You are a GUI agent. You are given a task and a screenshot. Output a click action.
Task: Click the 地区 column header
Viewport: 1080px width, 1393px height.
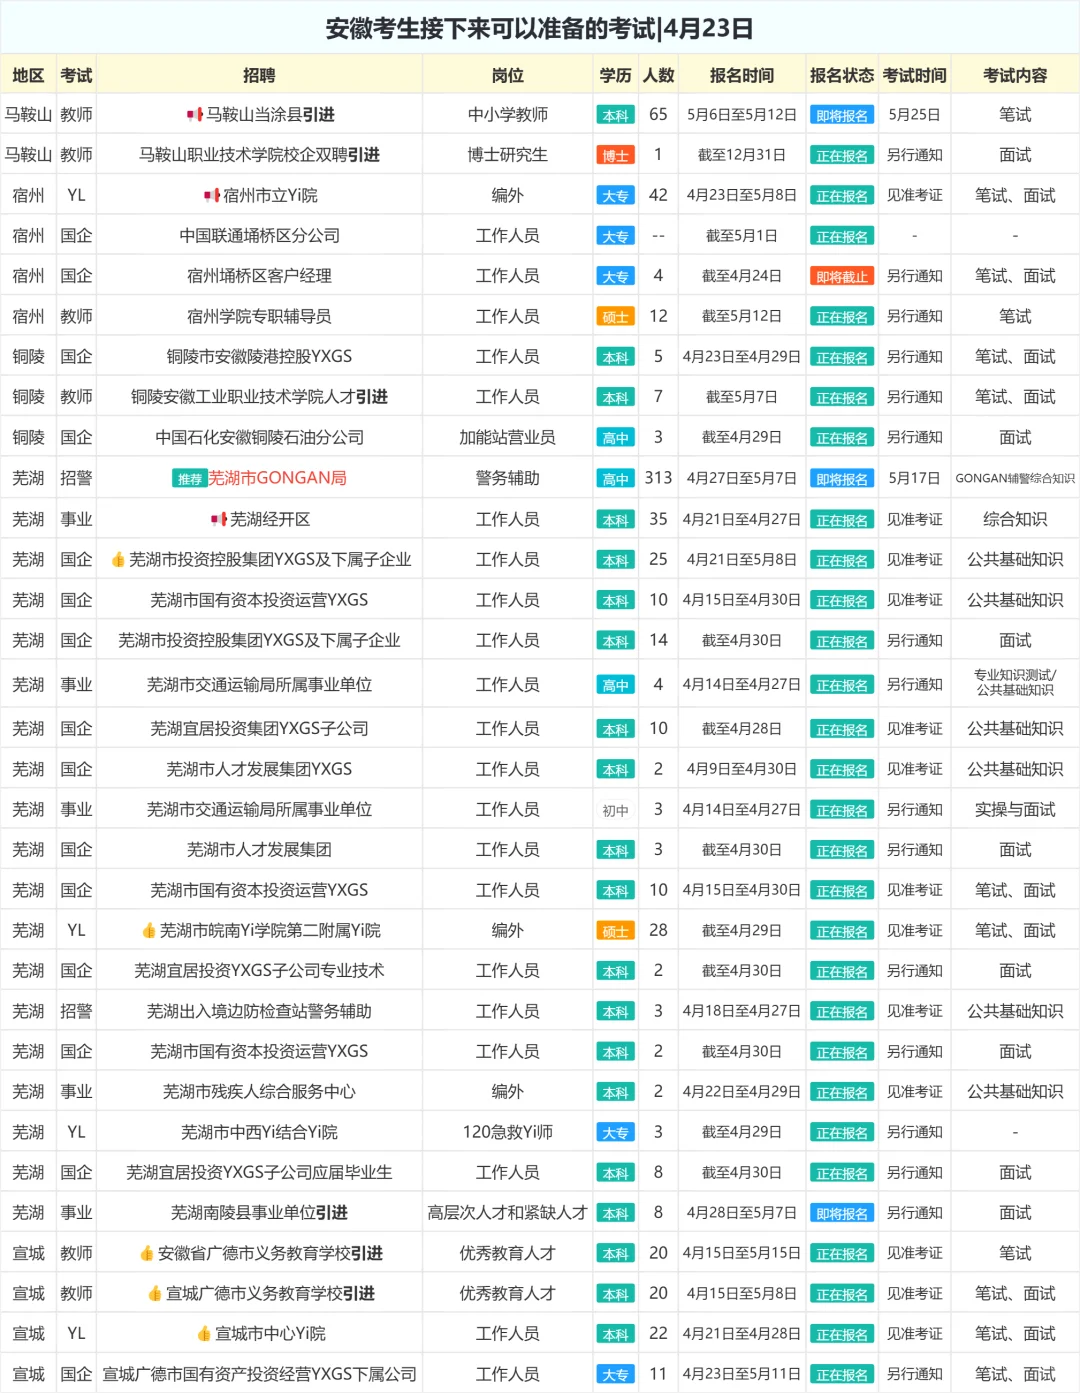[28, 74]
